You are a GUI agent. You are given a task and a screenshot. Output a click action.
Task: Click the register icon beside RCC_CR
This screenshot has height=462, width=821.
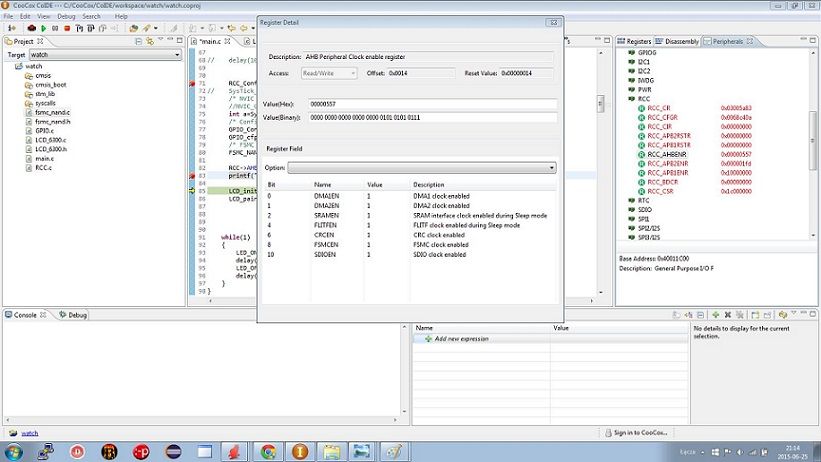pyautogui.click(x=641, y=108)
